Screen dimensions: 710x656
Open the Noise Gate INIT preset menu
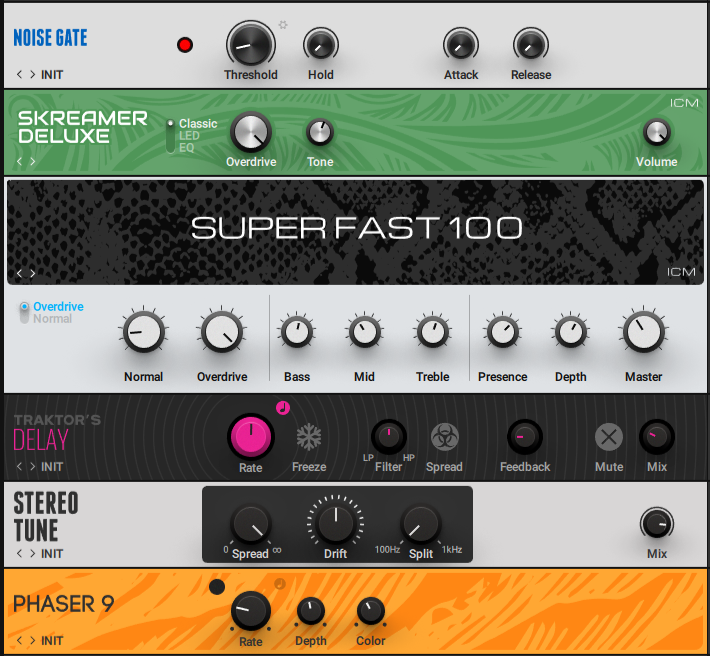click(x=52, y=75)
